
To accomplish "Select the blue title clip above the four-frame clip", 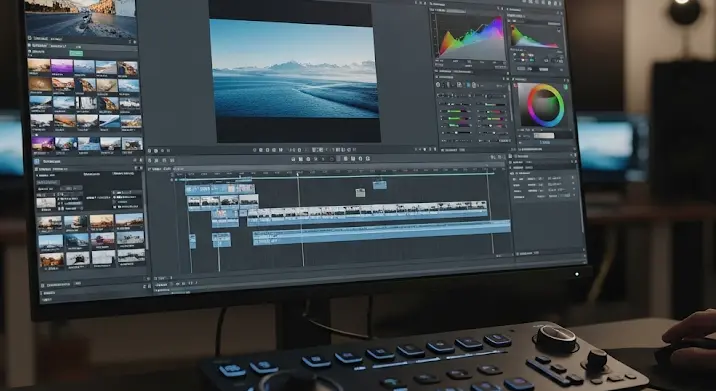I will pyautogui.click(x=220, y=189).
